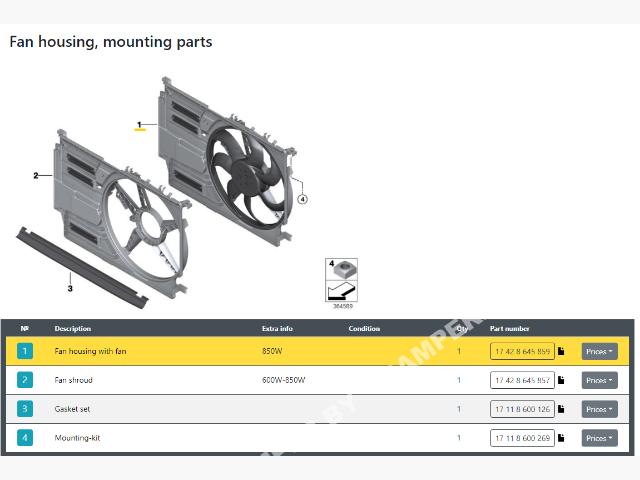Click part number field 17 42 8 645 859
The width and height of the screenshot is (640, 480).
coord(522,351)
